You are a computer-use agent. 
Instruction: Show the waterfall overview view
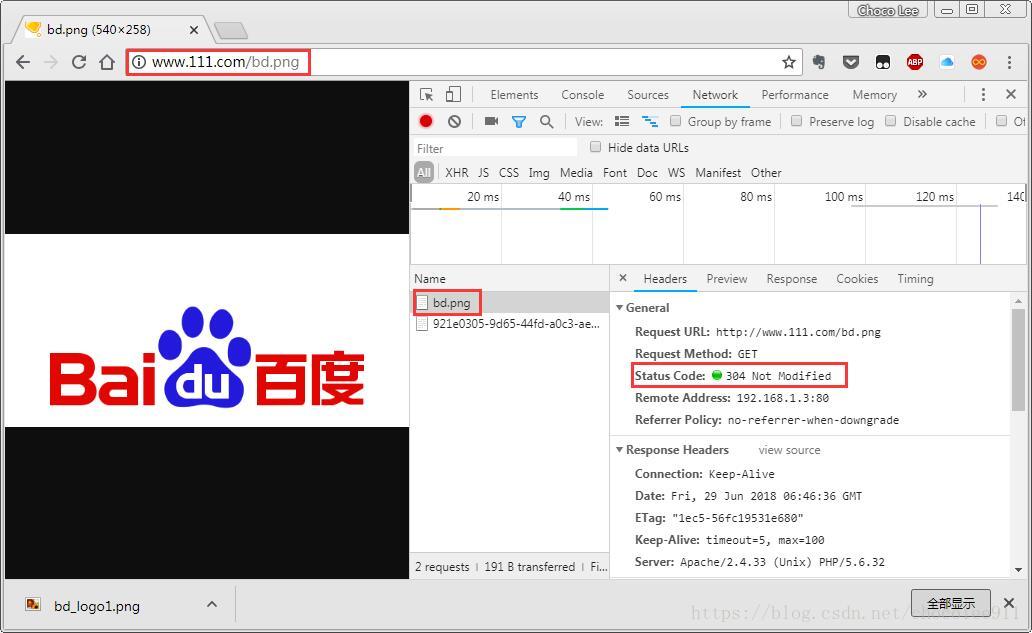650,121
